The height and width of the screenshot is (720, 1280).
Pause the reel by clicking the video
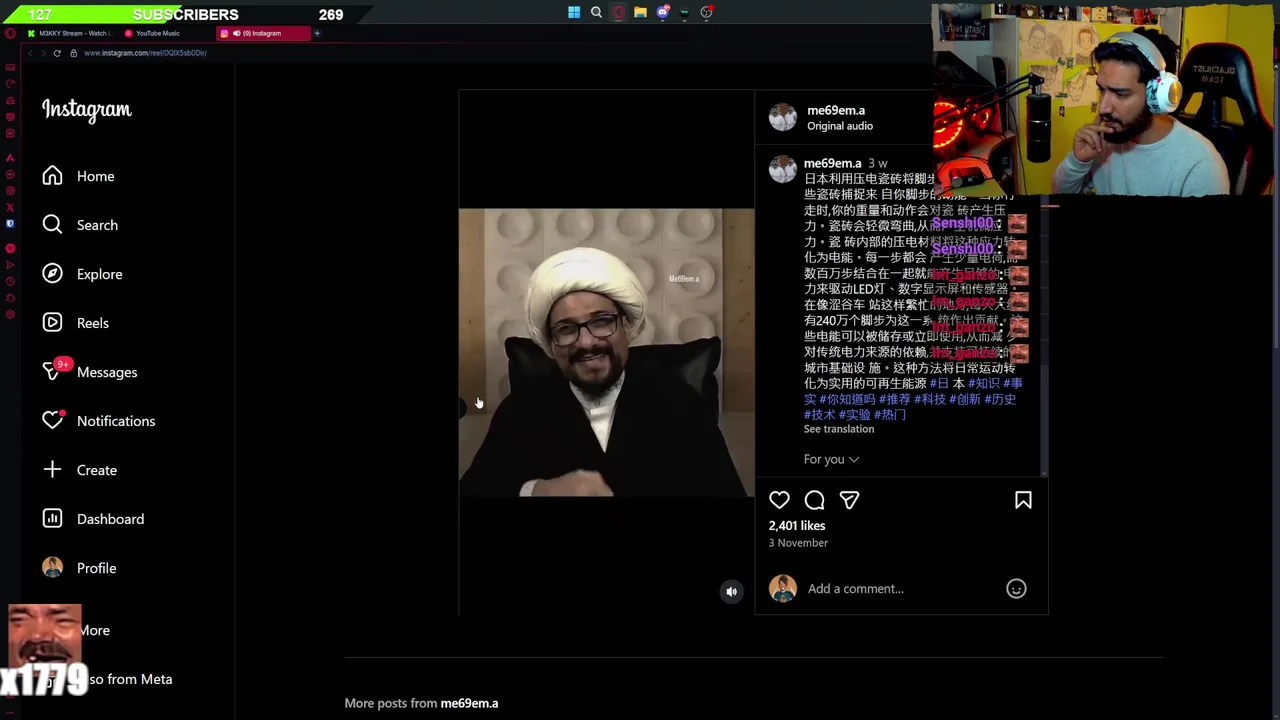click(x=606, y=352)
